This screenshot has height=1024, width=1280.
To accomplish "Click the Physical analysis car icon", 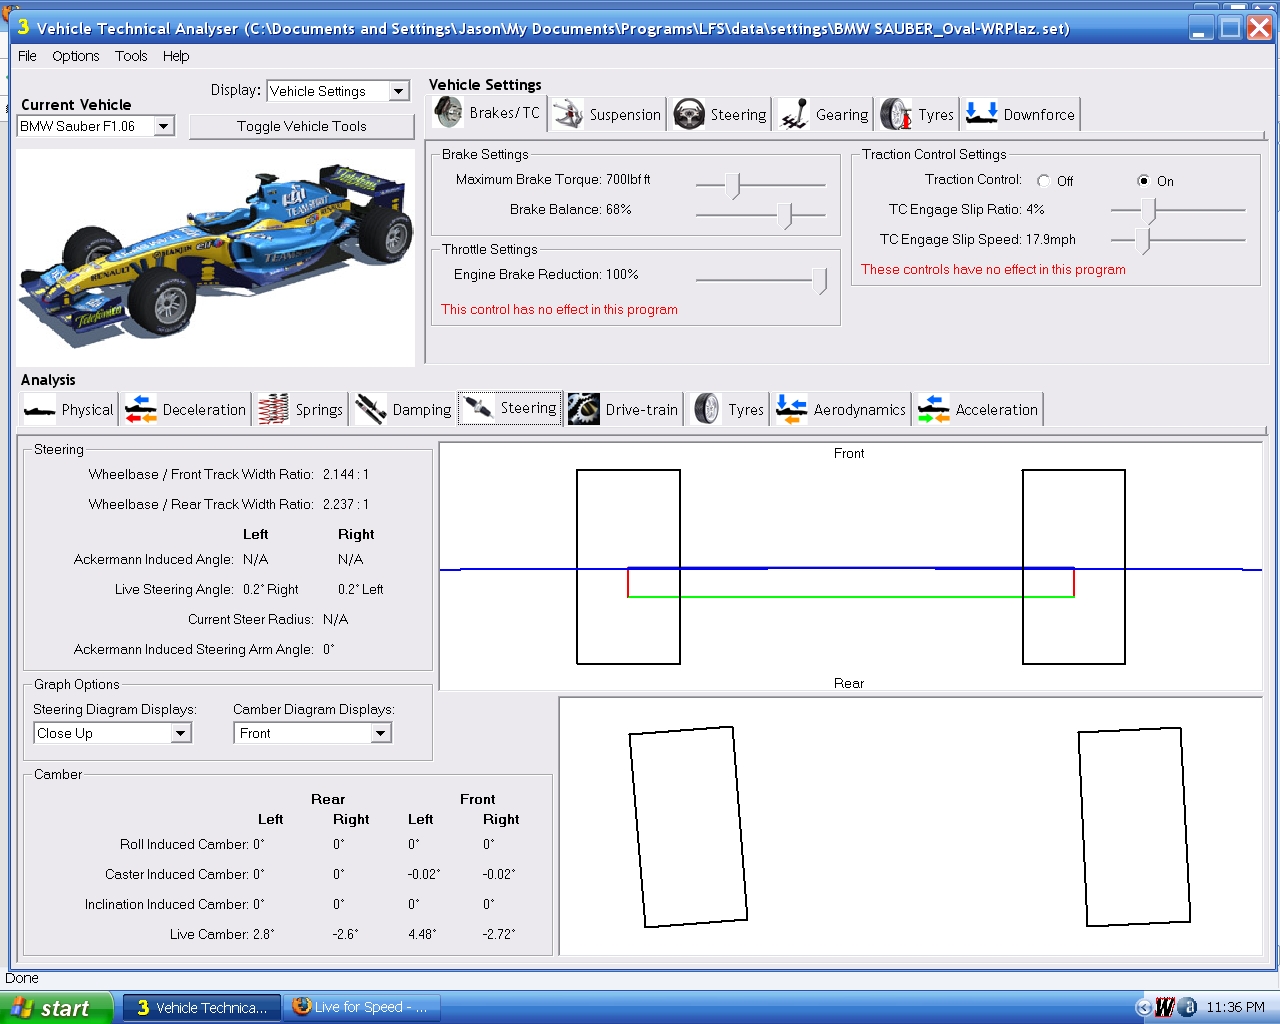I will coord(39,410).
